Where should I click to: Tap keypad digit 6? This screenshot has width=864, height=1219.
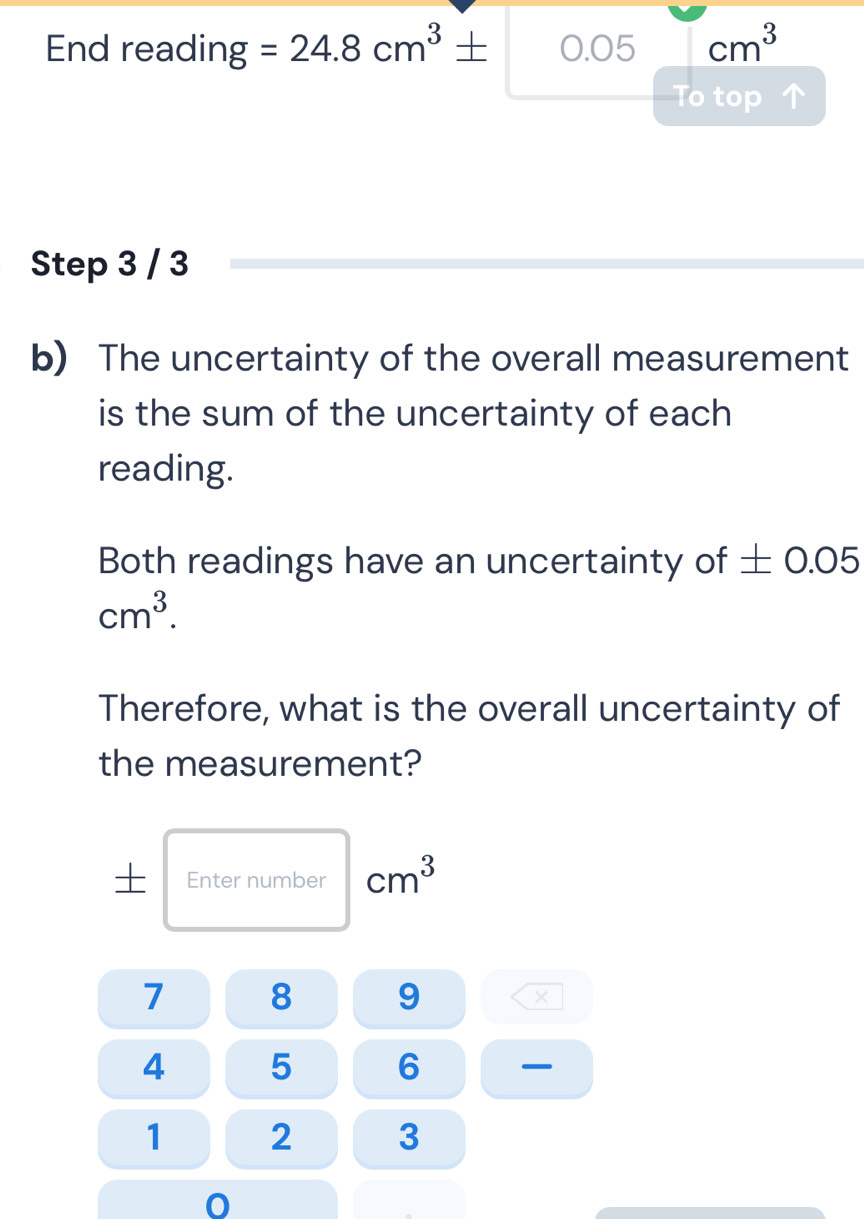pos(408,1067)
